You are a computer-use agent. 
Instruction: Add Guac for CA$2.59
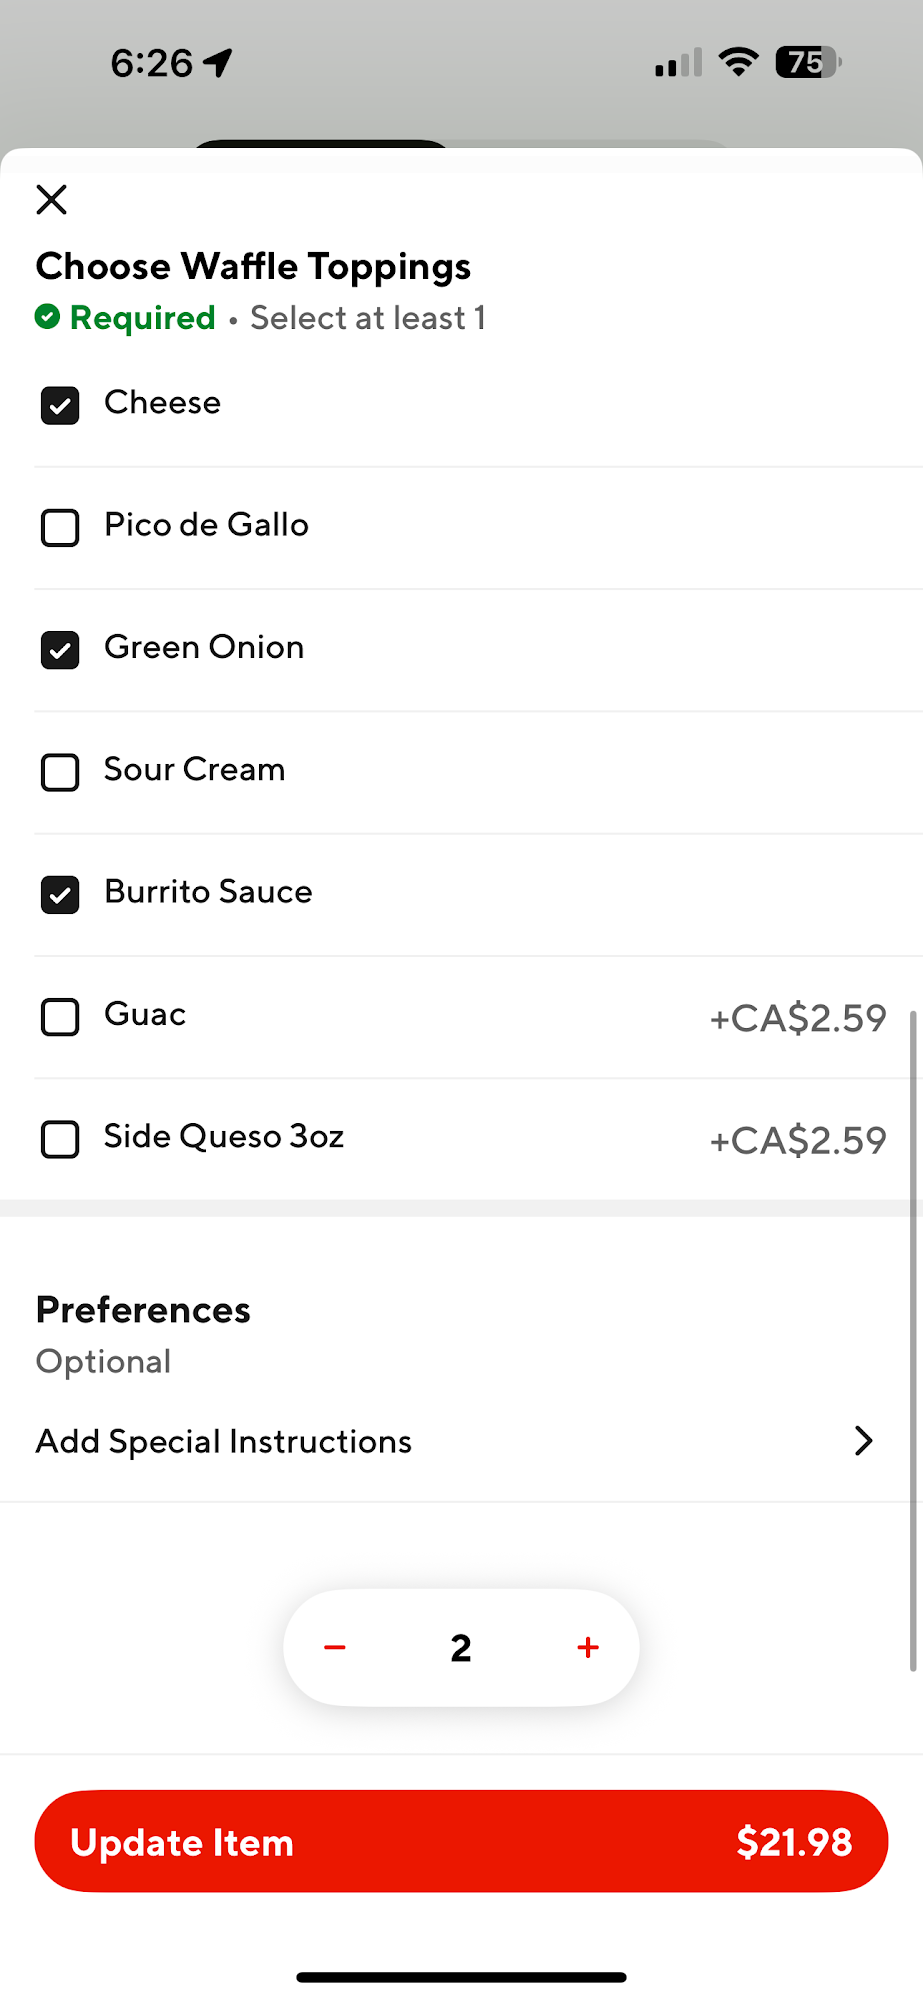(60, 1017)
